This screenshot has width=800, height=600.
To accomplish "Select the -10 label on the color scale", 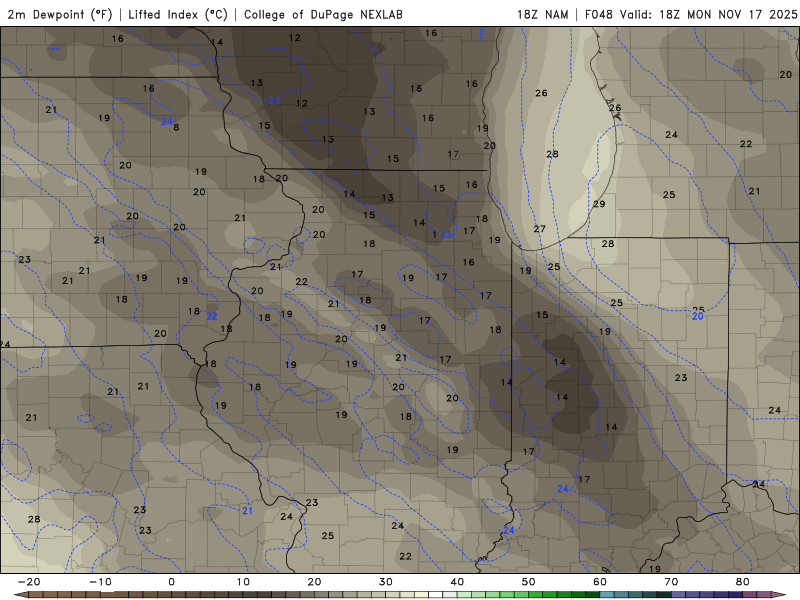I will click(100, 582).
